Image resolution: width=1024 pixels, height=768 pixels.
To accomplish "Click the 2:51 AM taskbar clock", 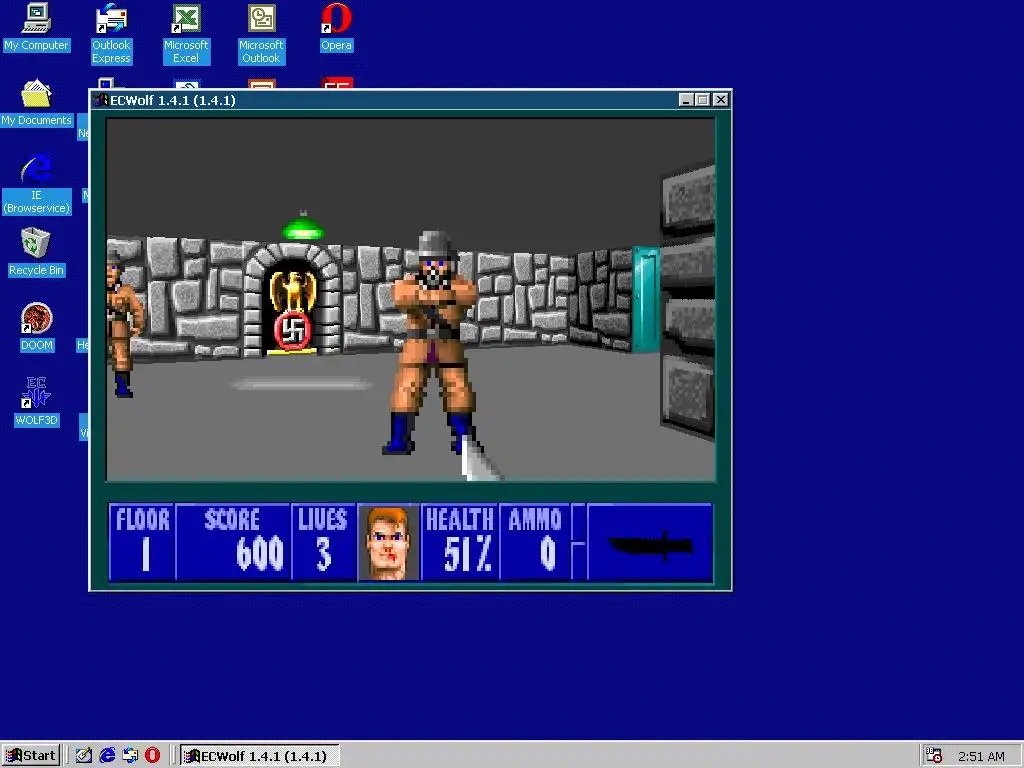I will pos(981,756).
